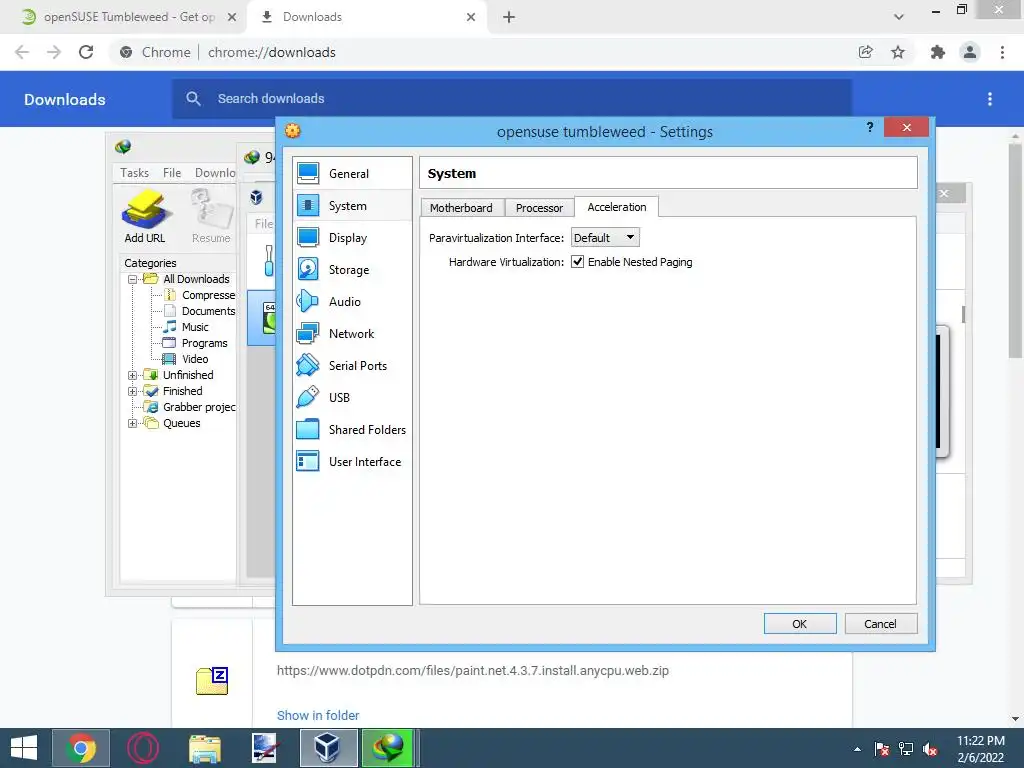
Task: Open Paravirtualization Interface dropdown
Action: click(x=605, y=238)
